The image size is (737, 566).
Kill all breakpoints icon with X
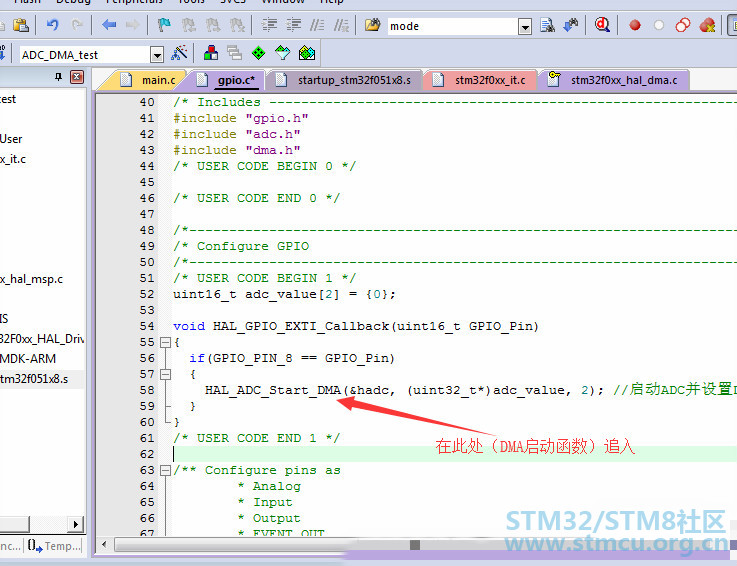pyautogui.click(x=707, y=25)
